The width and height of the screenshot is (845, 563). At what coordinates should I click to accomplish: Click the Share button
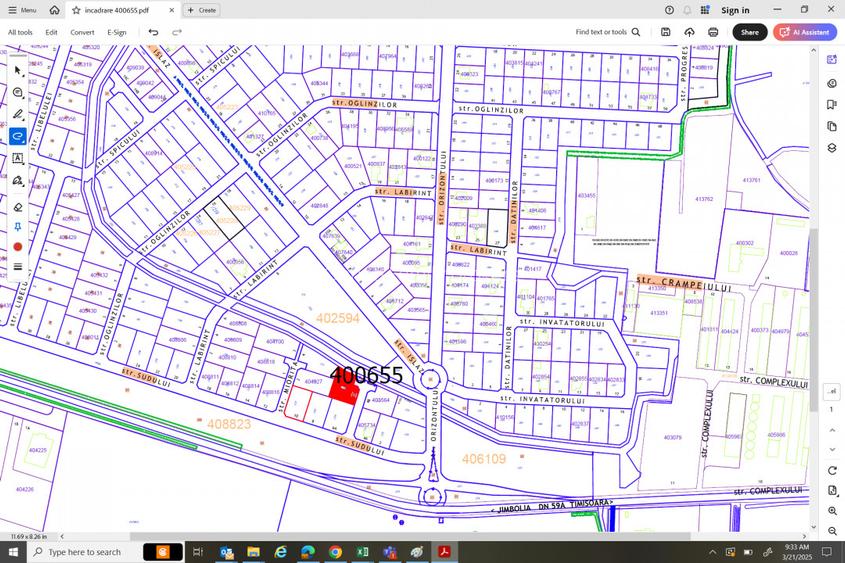(749, 32)
